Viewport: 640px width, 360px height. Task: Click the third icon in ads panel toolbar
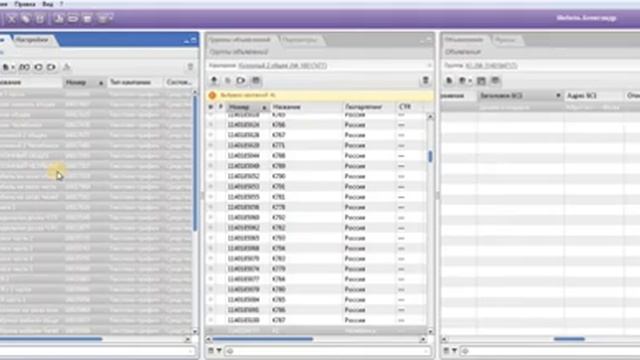point(481,80)
